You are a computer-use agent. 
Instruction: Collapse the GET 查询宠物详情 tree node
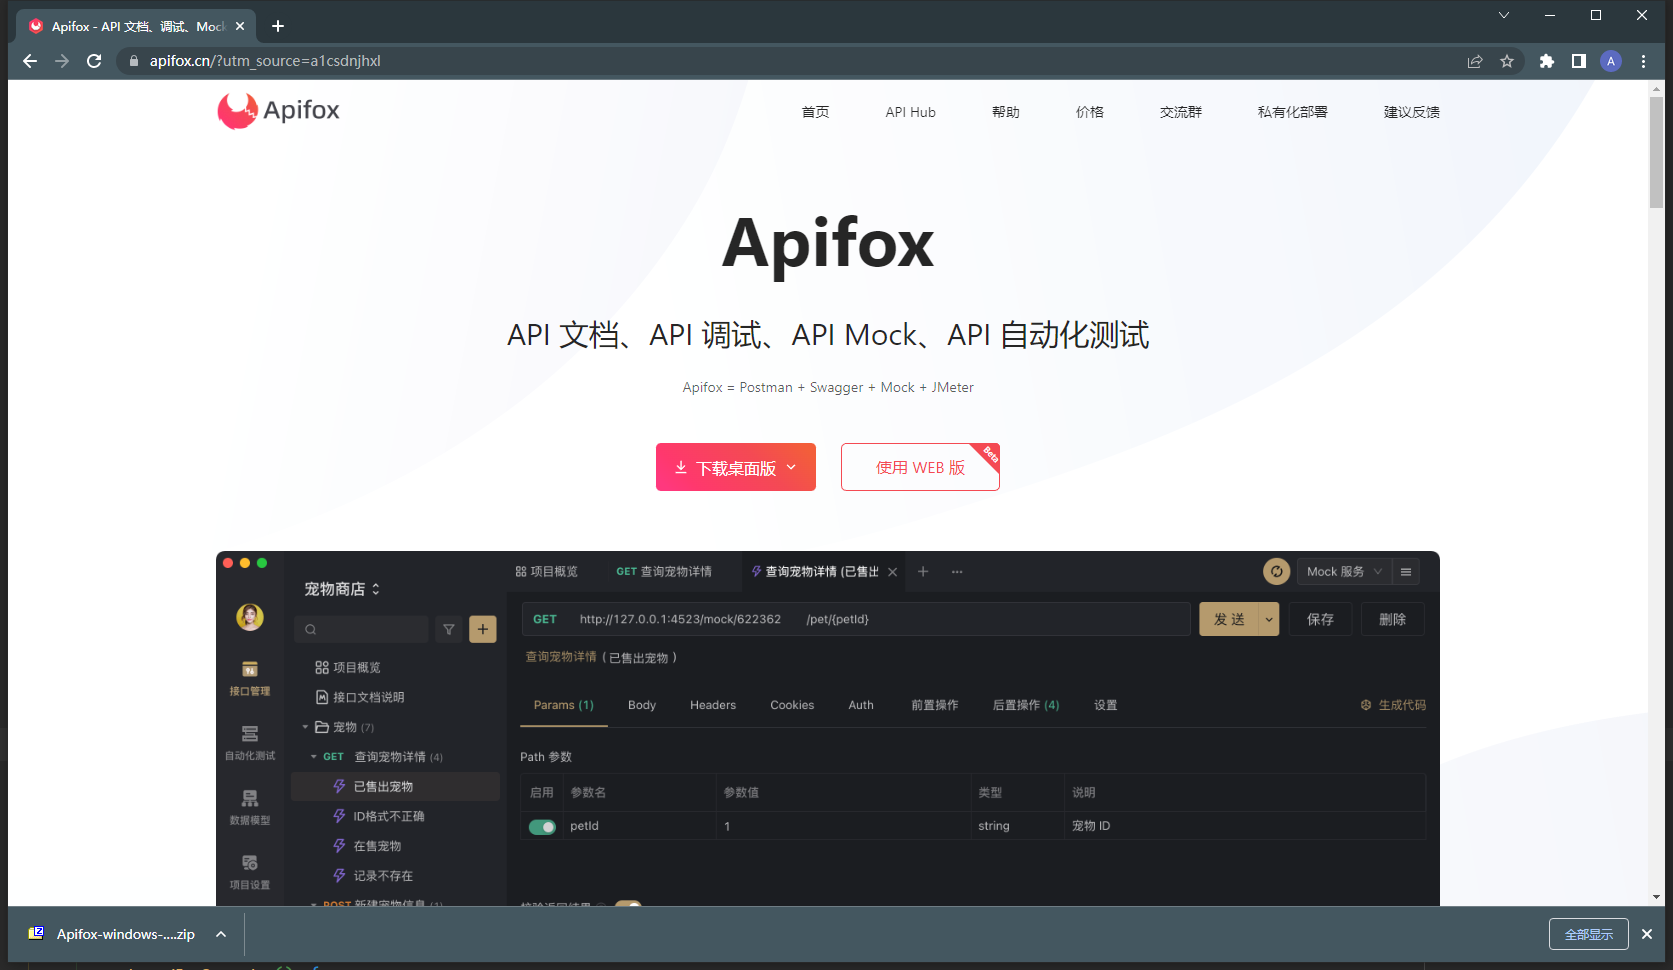point(314,757)
